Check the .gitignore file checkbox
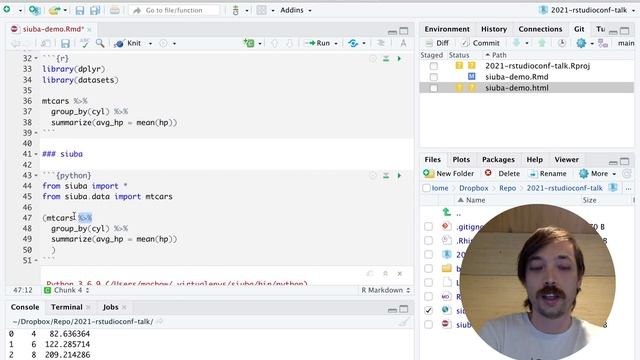This screenshot has height=360, width=640. [x=428, y=227]
